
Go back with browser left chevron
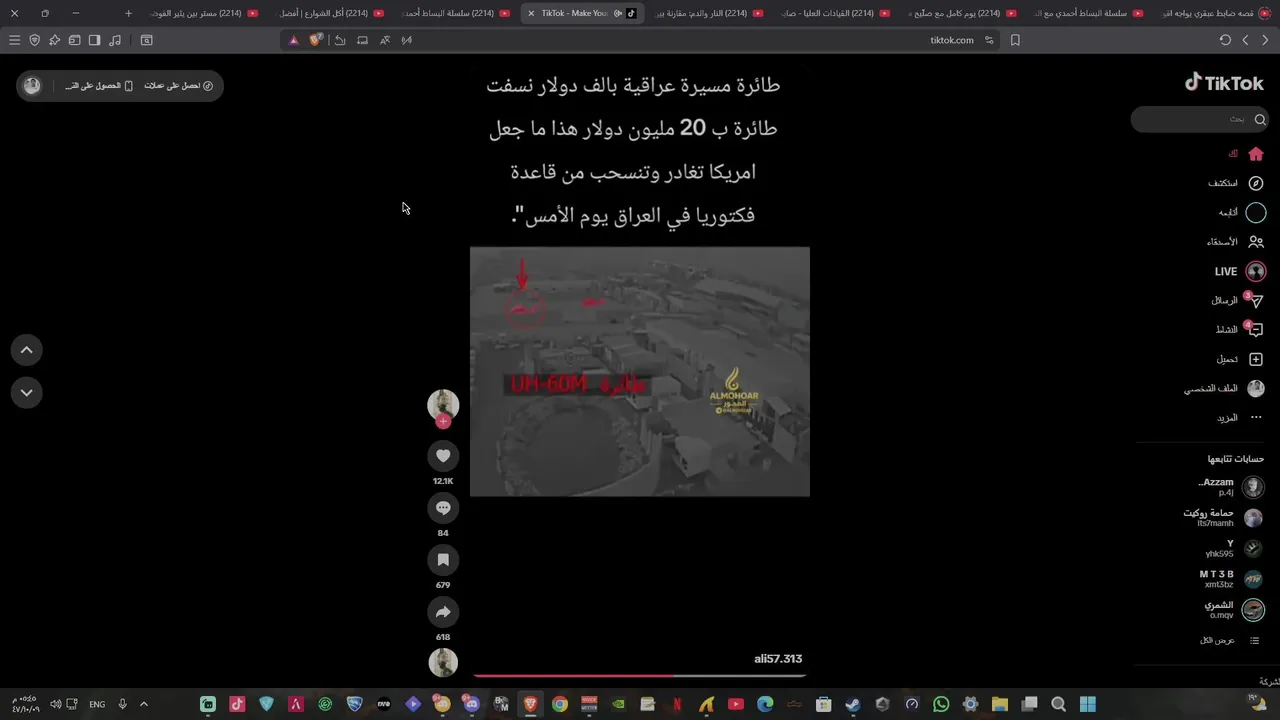[x=1245, y=40]
